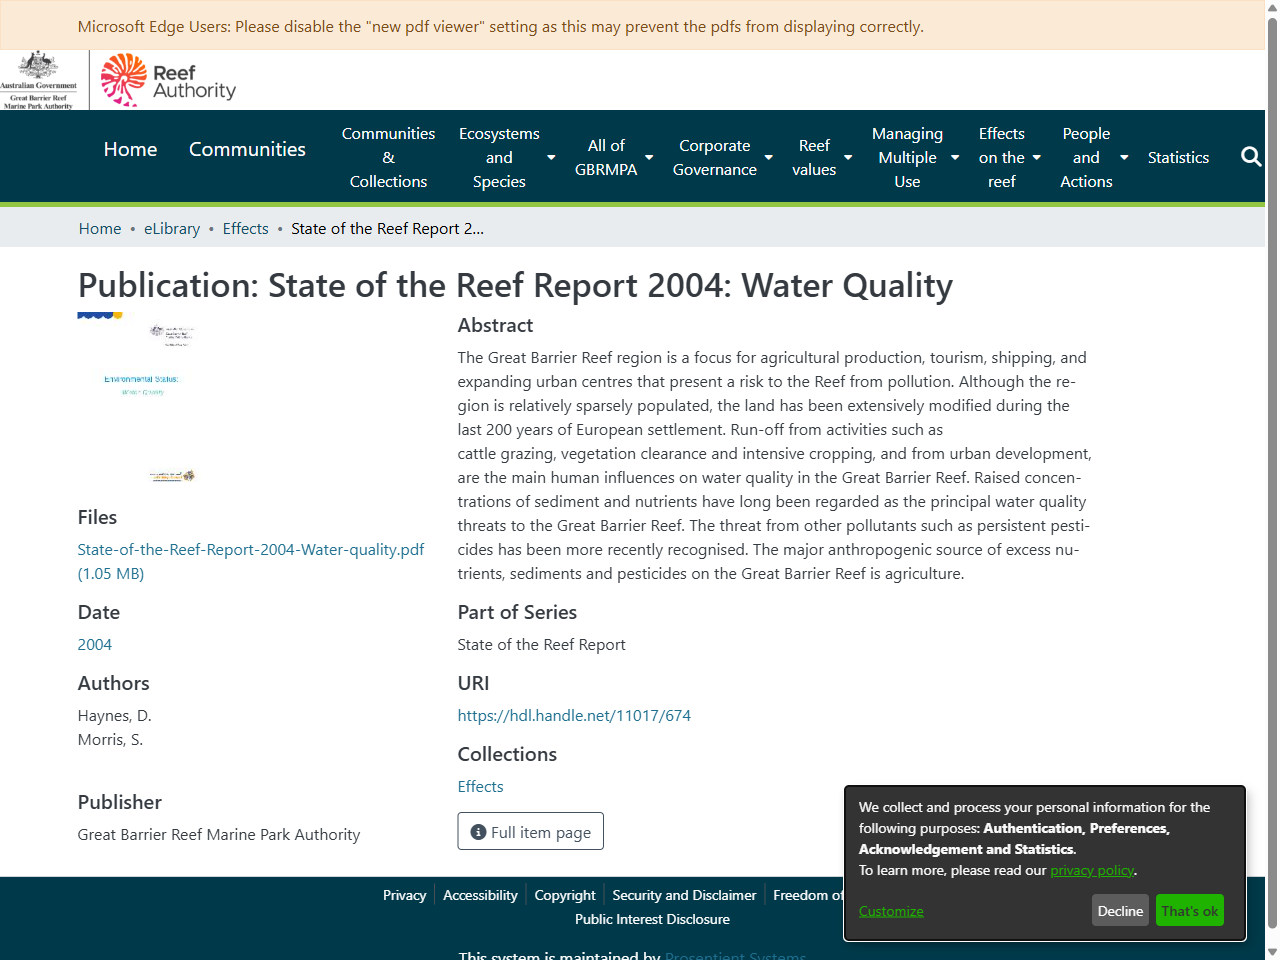This screenshot has height=960, width=1280.
Task: Click the Australian Government coat of arms
Action: click(40, 79)
